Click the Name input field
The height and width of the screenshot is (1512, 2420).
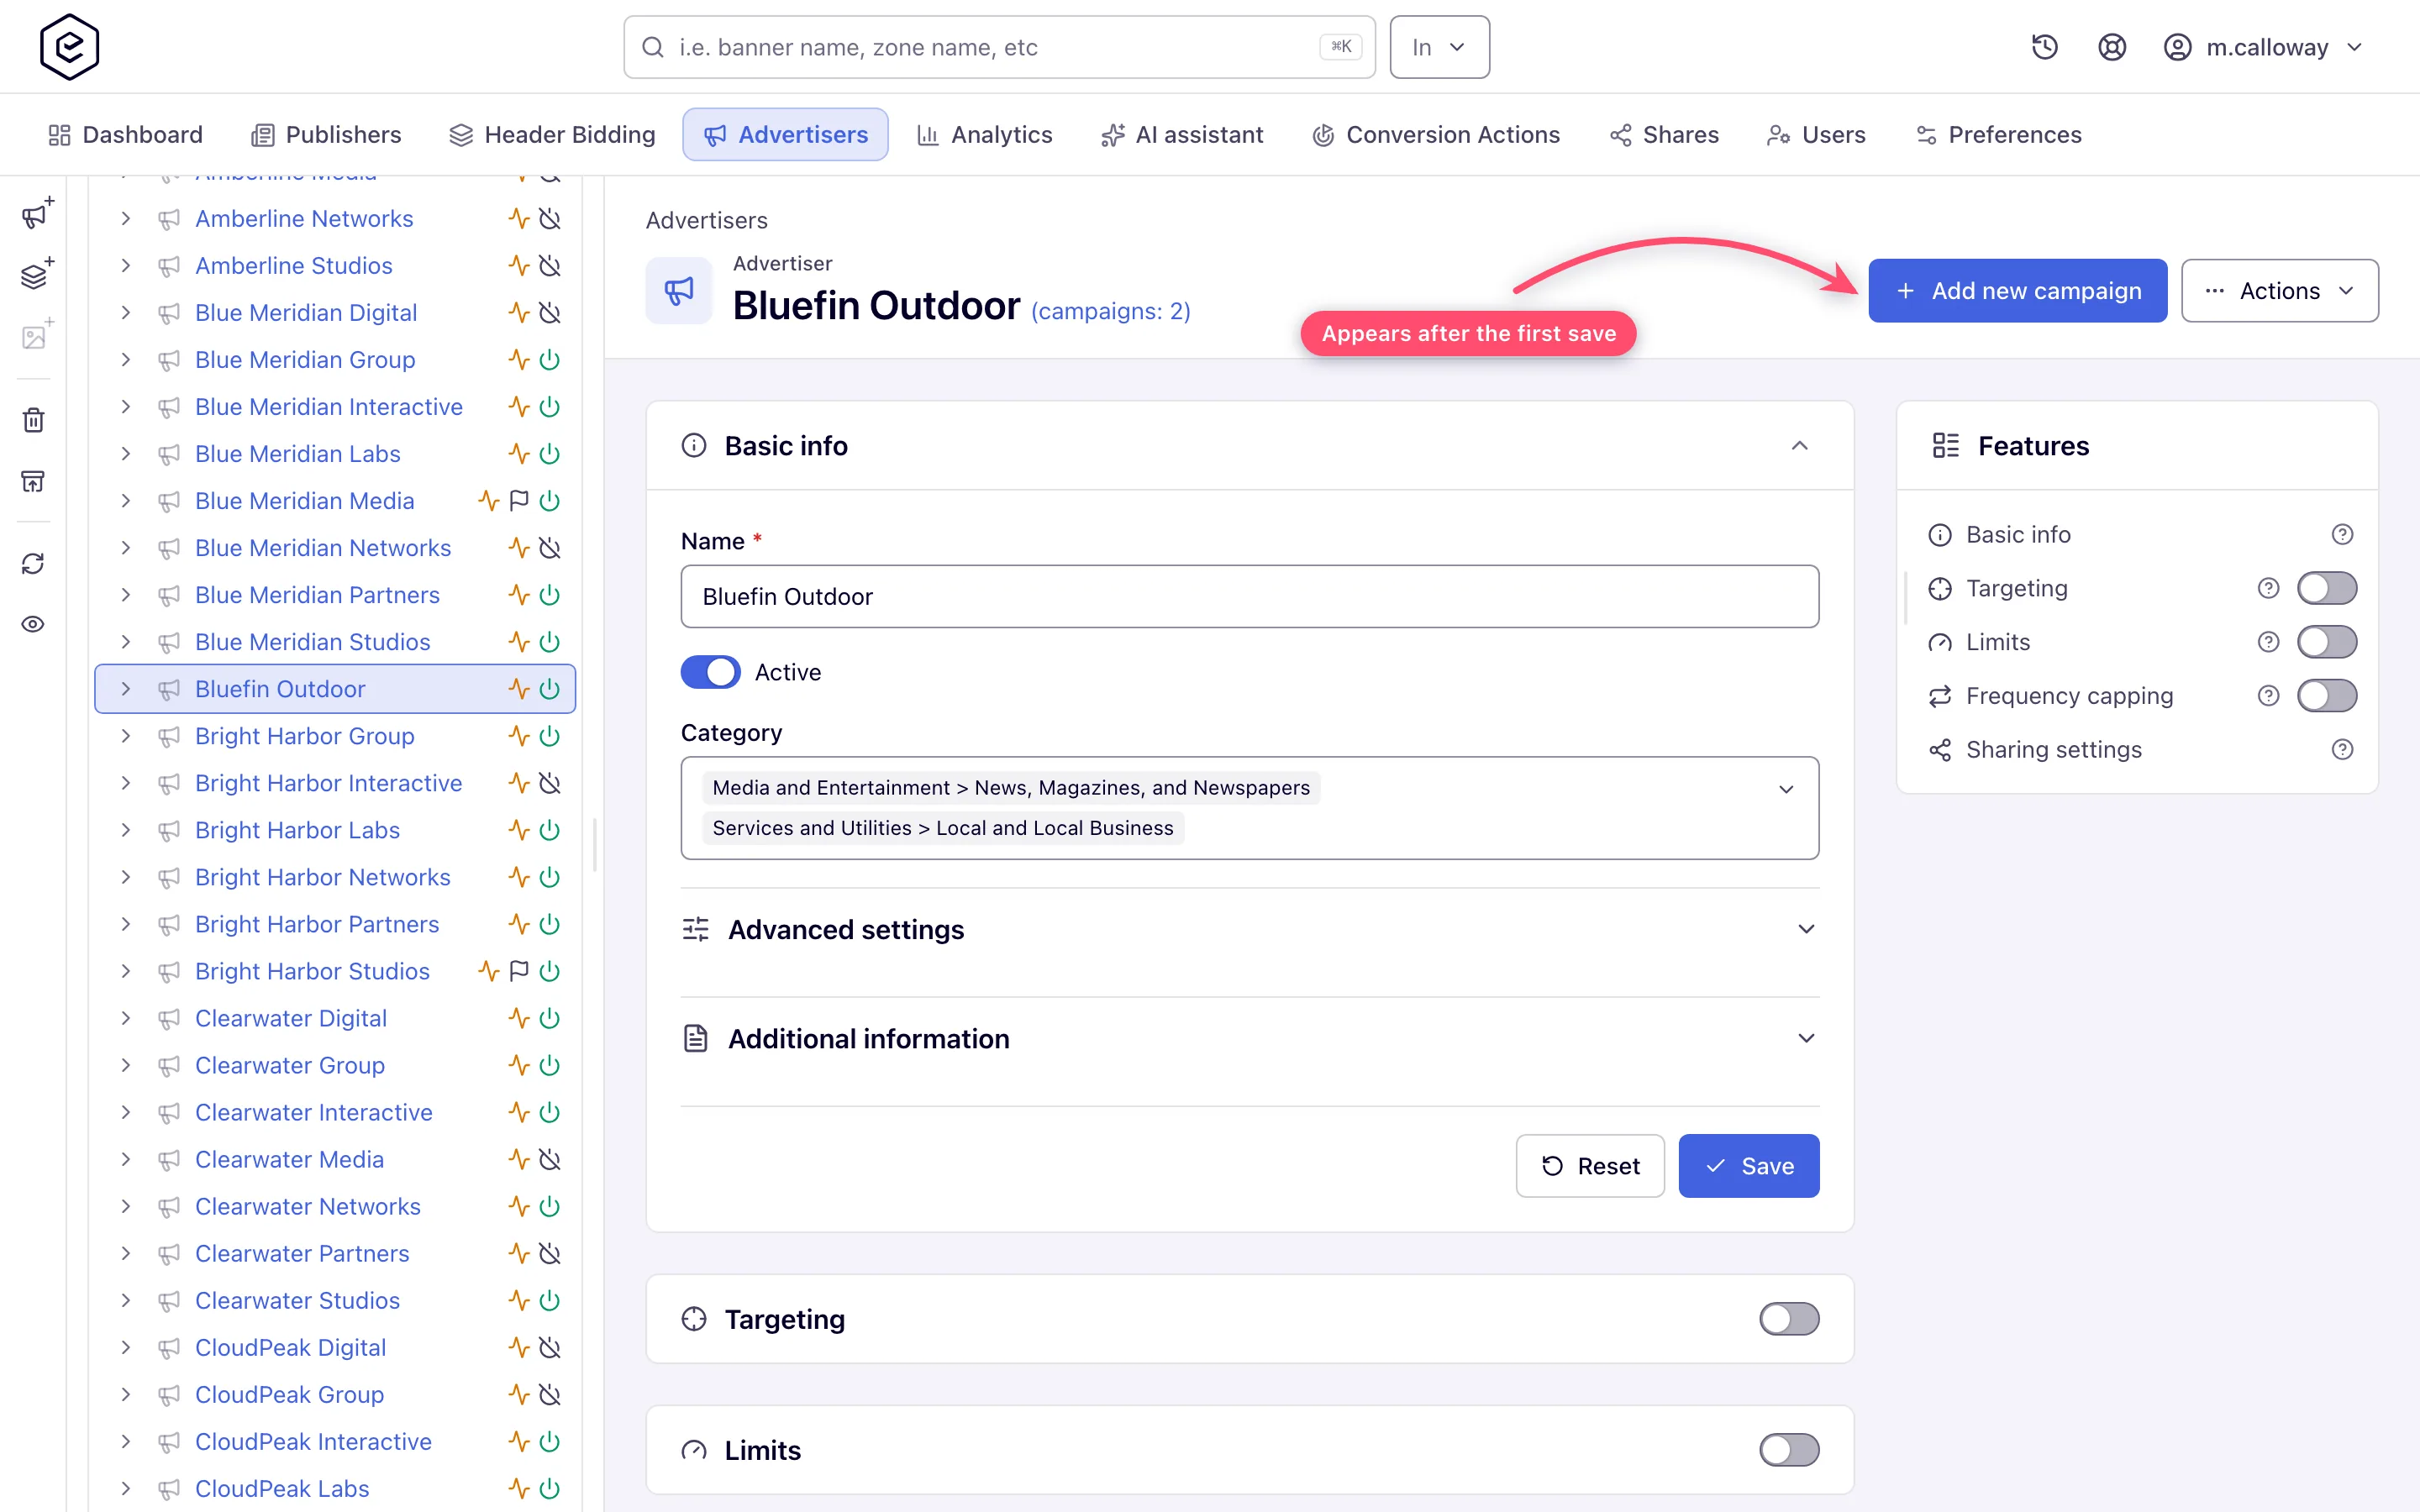tap(1249, 597)
